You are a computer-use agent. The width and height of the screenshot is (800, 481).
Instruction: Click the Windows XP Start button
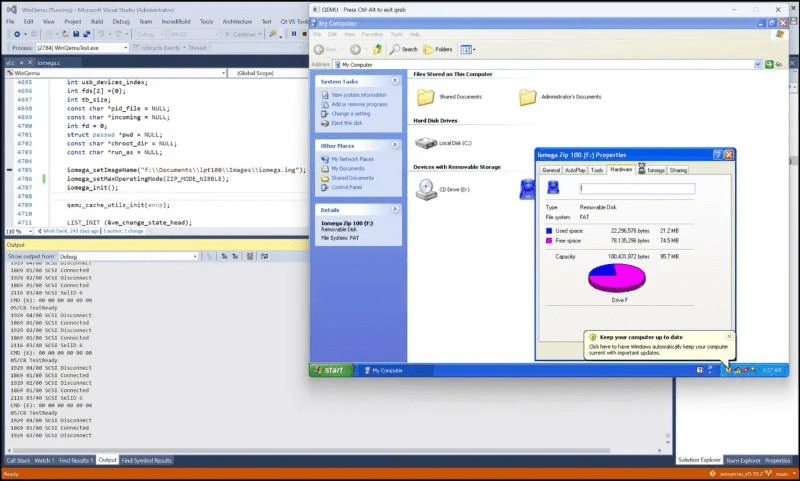pos(328,370)
